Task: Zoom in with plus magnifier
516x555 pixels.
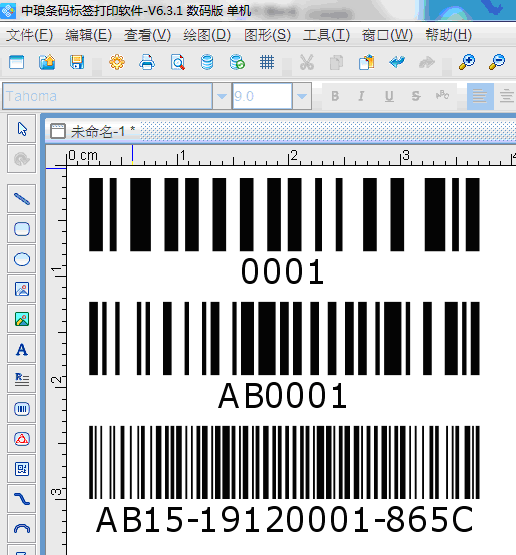Action: [x=467, y=63]
